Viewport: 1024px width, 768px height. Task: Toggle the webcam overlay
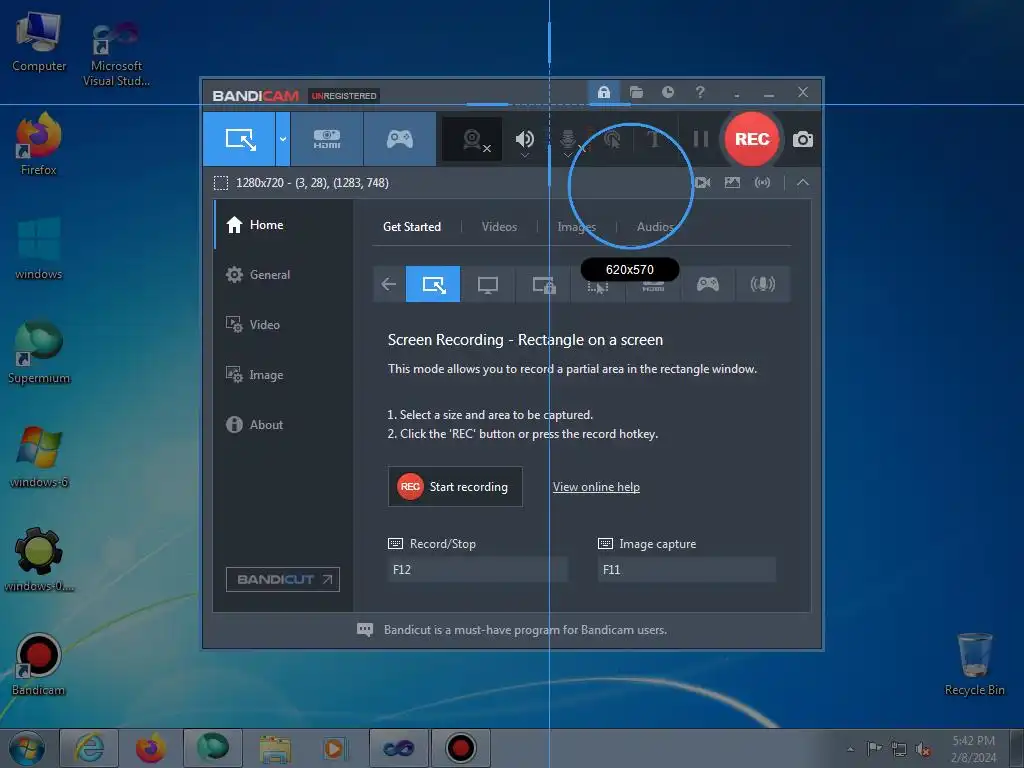(x=473, y=139)
